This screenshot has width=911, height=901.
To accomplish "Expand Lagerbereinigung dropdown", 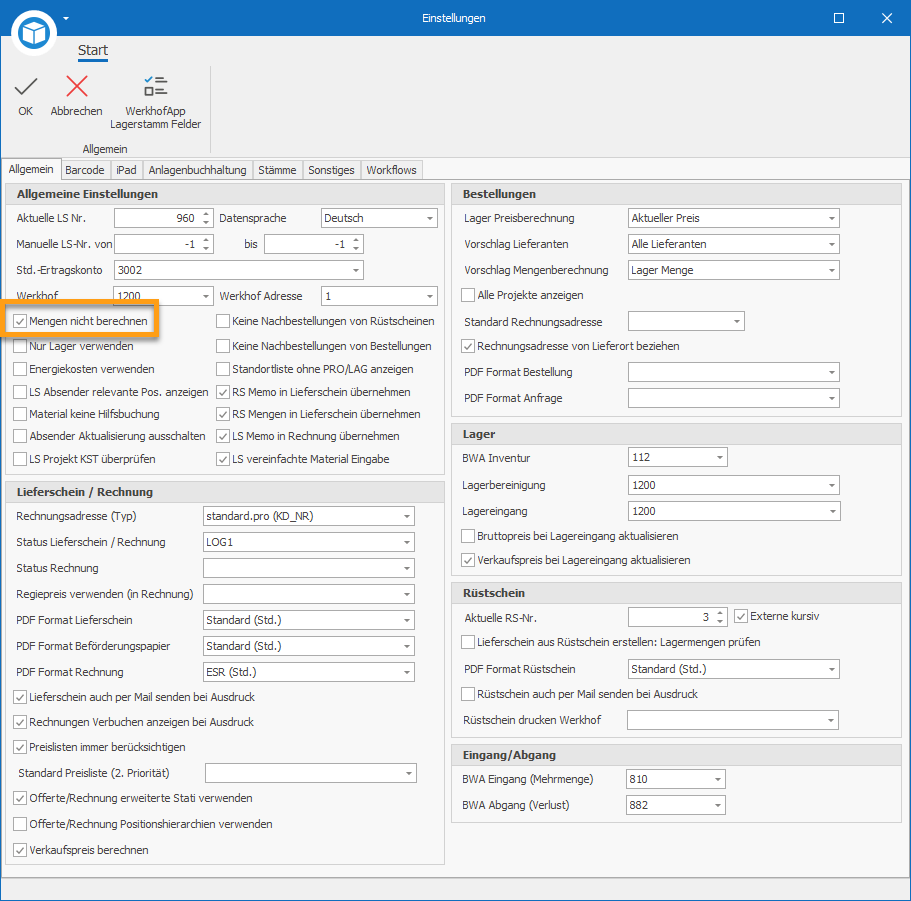I will [832, 485].
